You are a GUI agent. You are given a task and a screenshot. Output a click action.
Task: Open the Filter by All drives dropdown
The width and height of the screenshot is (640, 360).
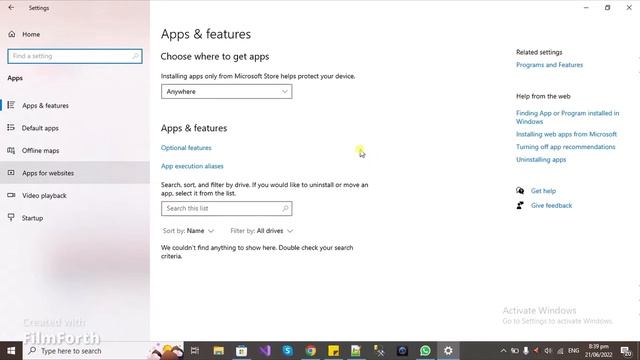tap(262, 231)
